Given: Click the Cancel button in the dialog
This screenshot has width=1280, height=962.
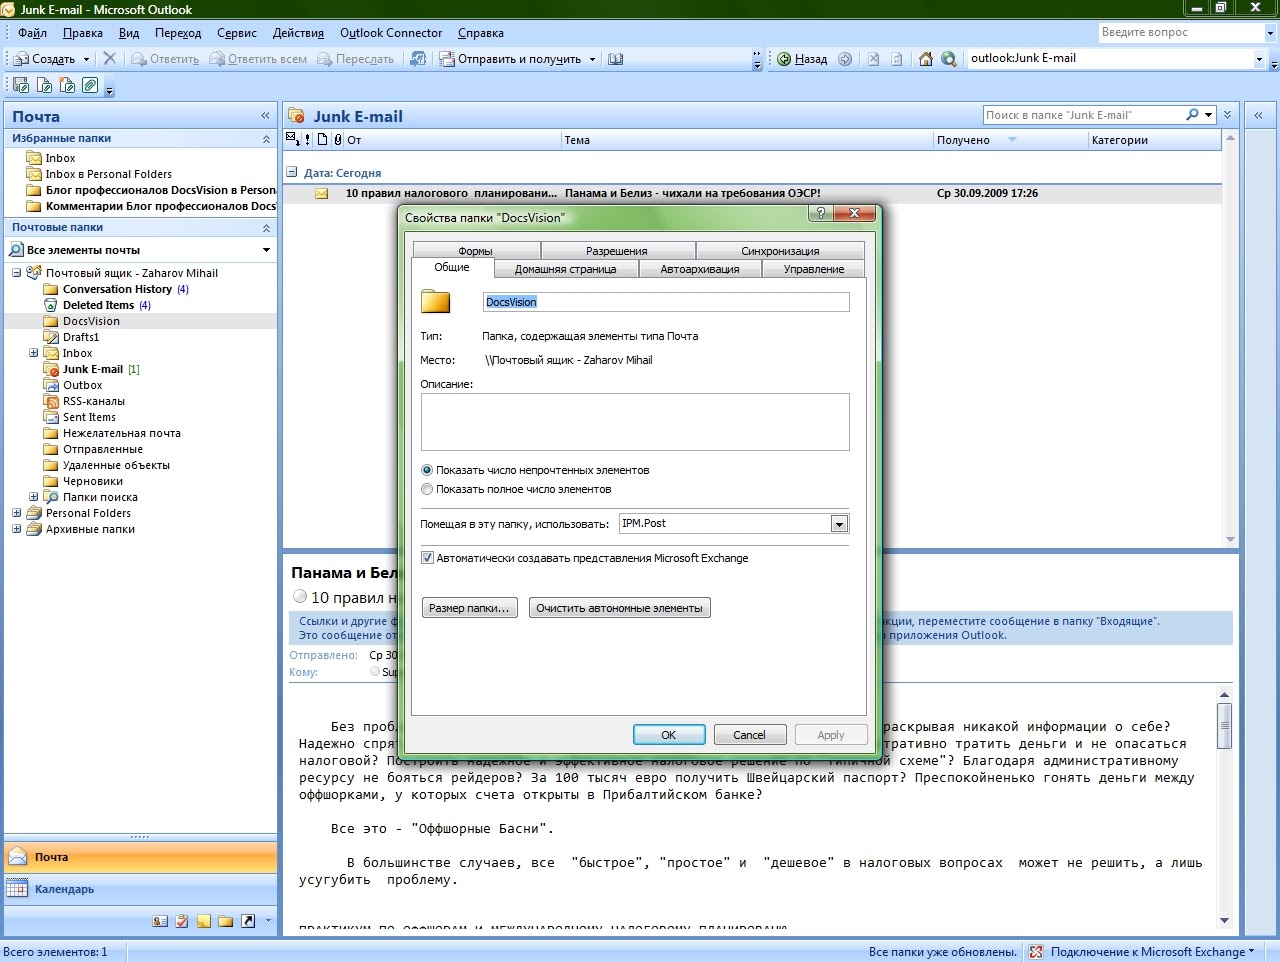Looking at the screenshot, I should (750, 735).
